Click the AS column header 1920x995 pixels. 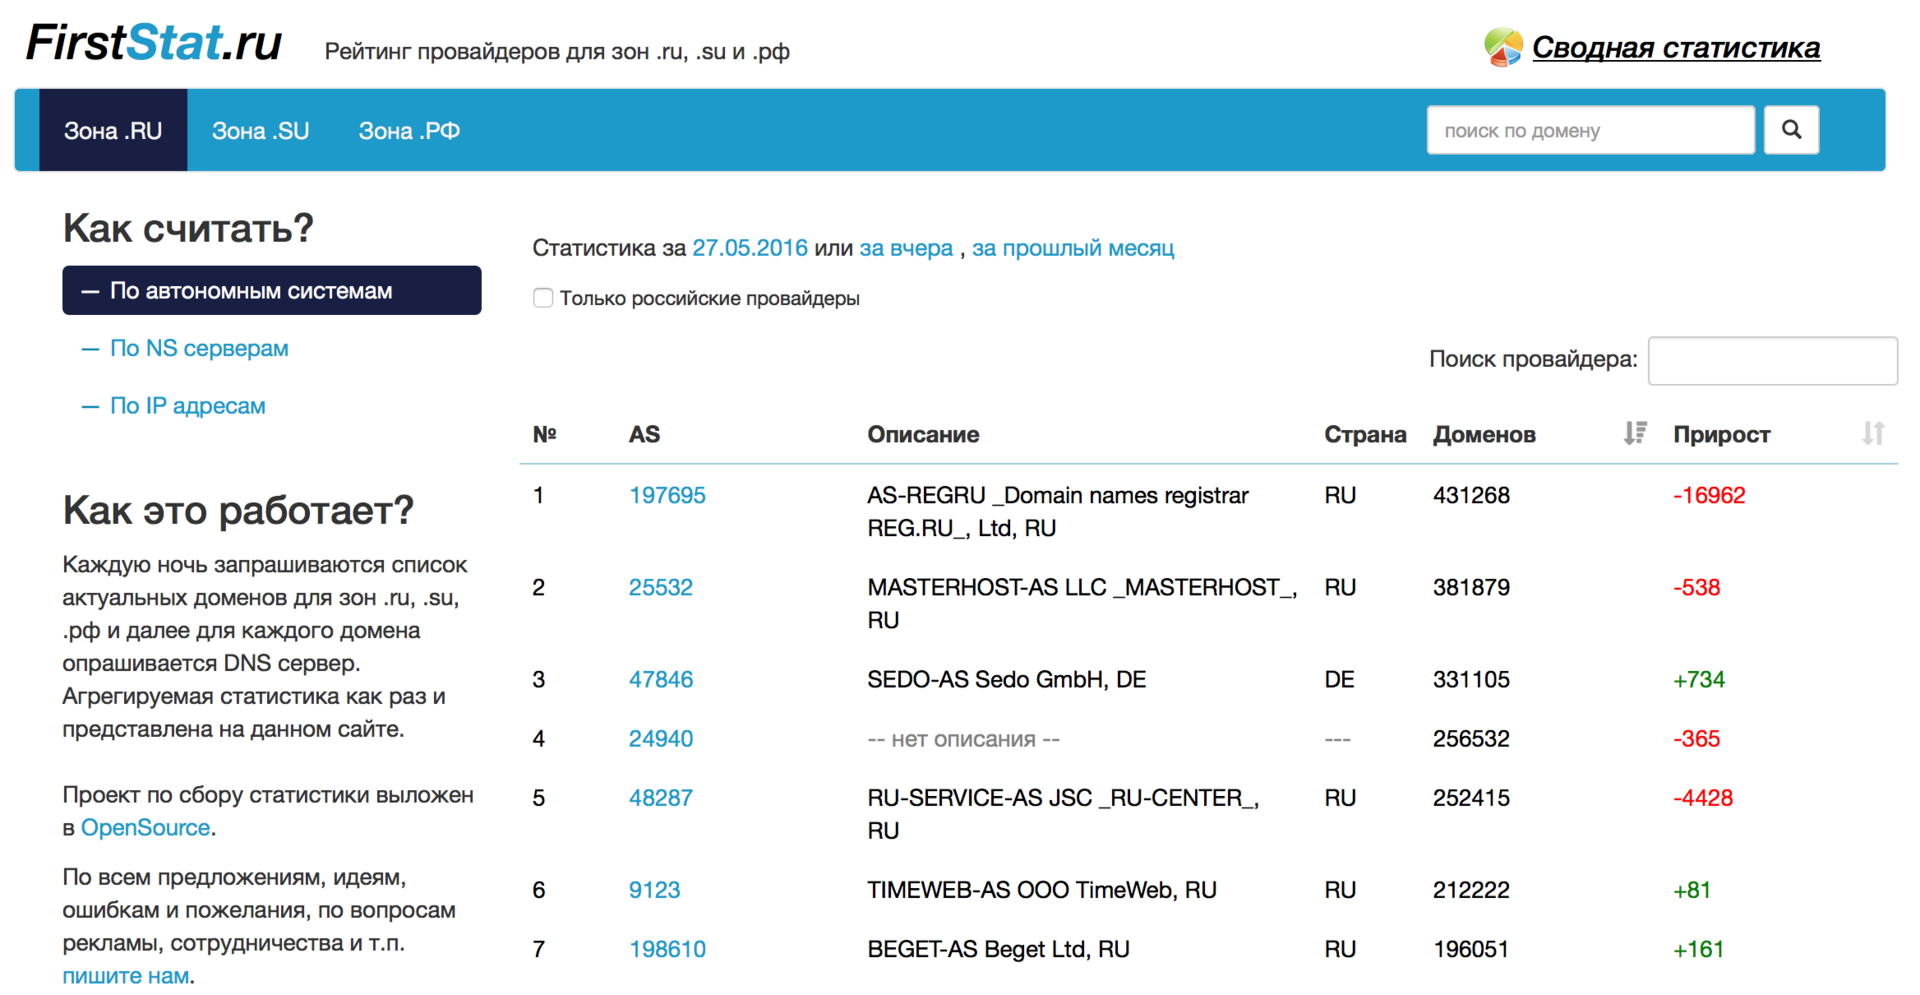click(644, 434)
